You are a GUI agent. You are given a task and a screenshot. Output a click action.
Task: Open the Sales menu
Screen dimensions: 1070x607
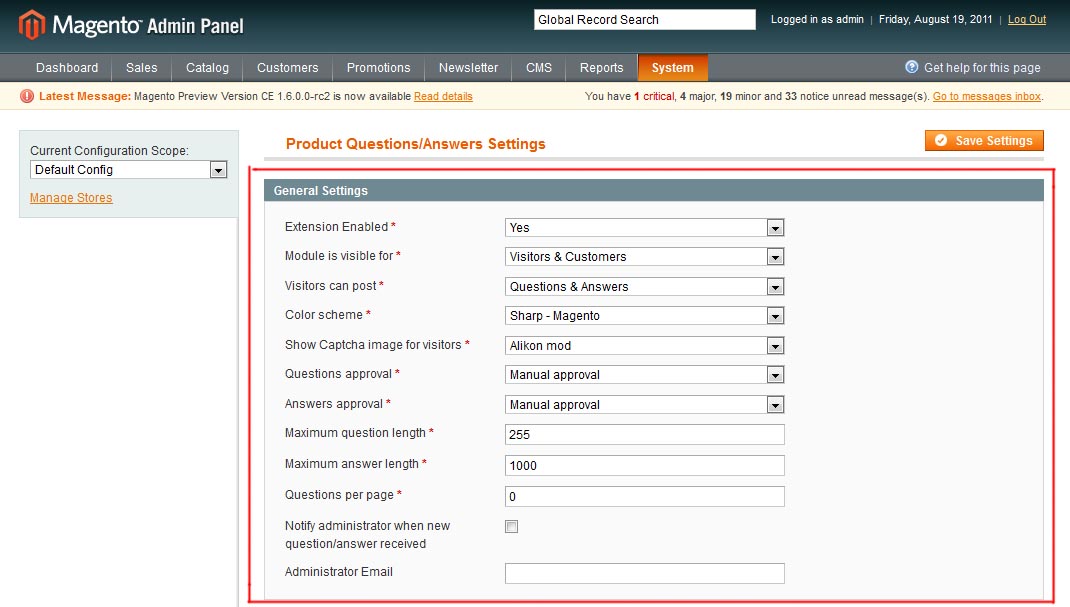coord(141,68)
